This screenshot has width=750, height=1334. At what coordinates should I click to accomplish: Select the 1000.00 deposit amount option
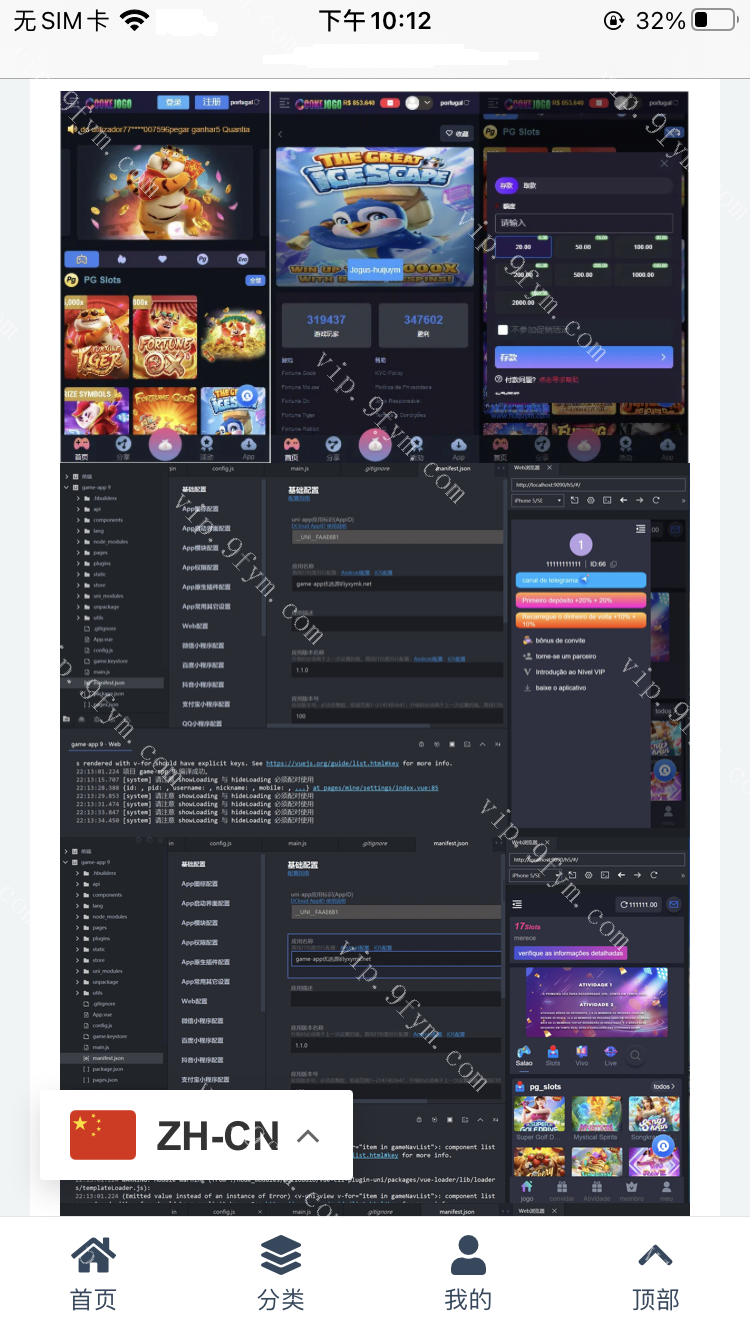click(x=644, y=275)
